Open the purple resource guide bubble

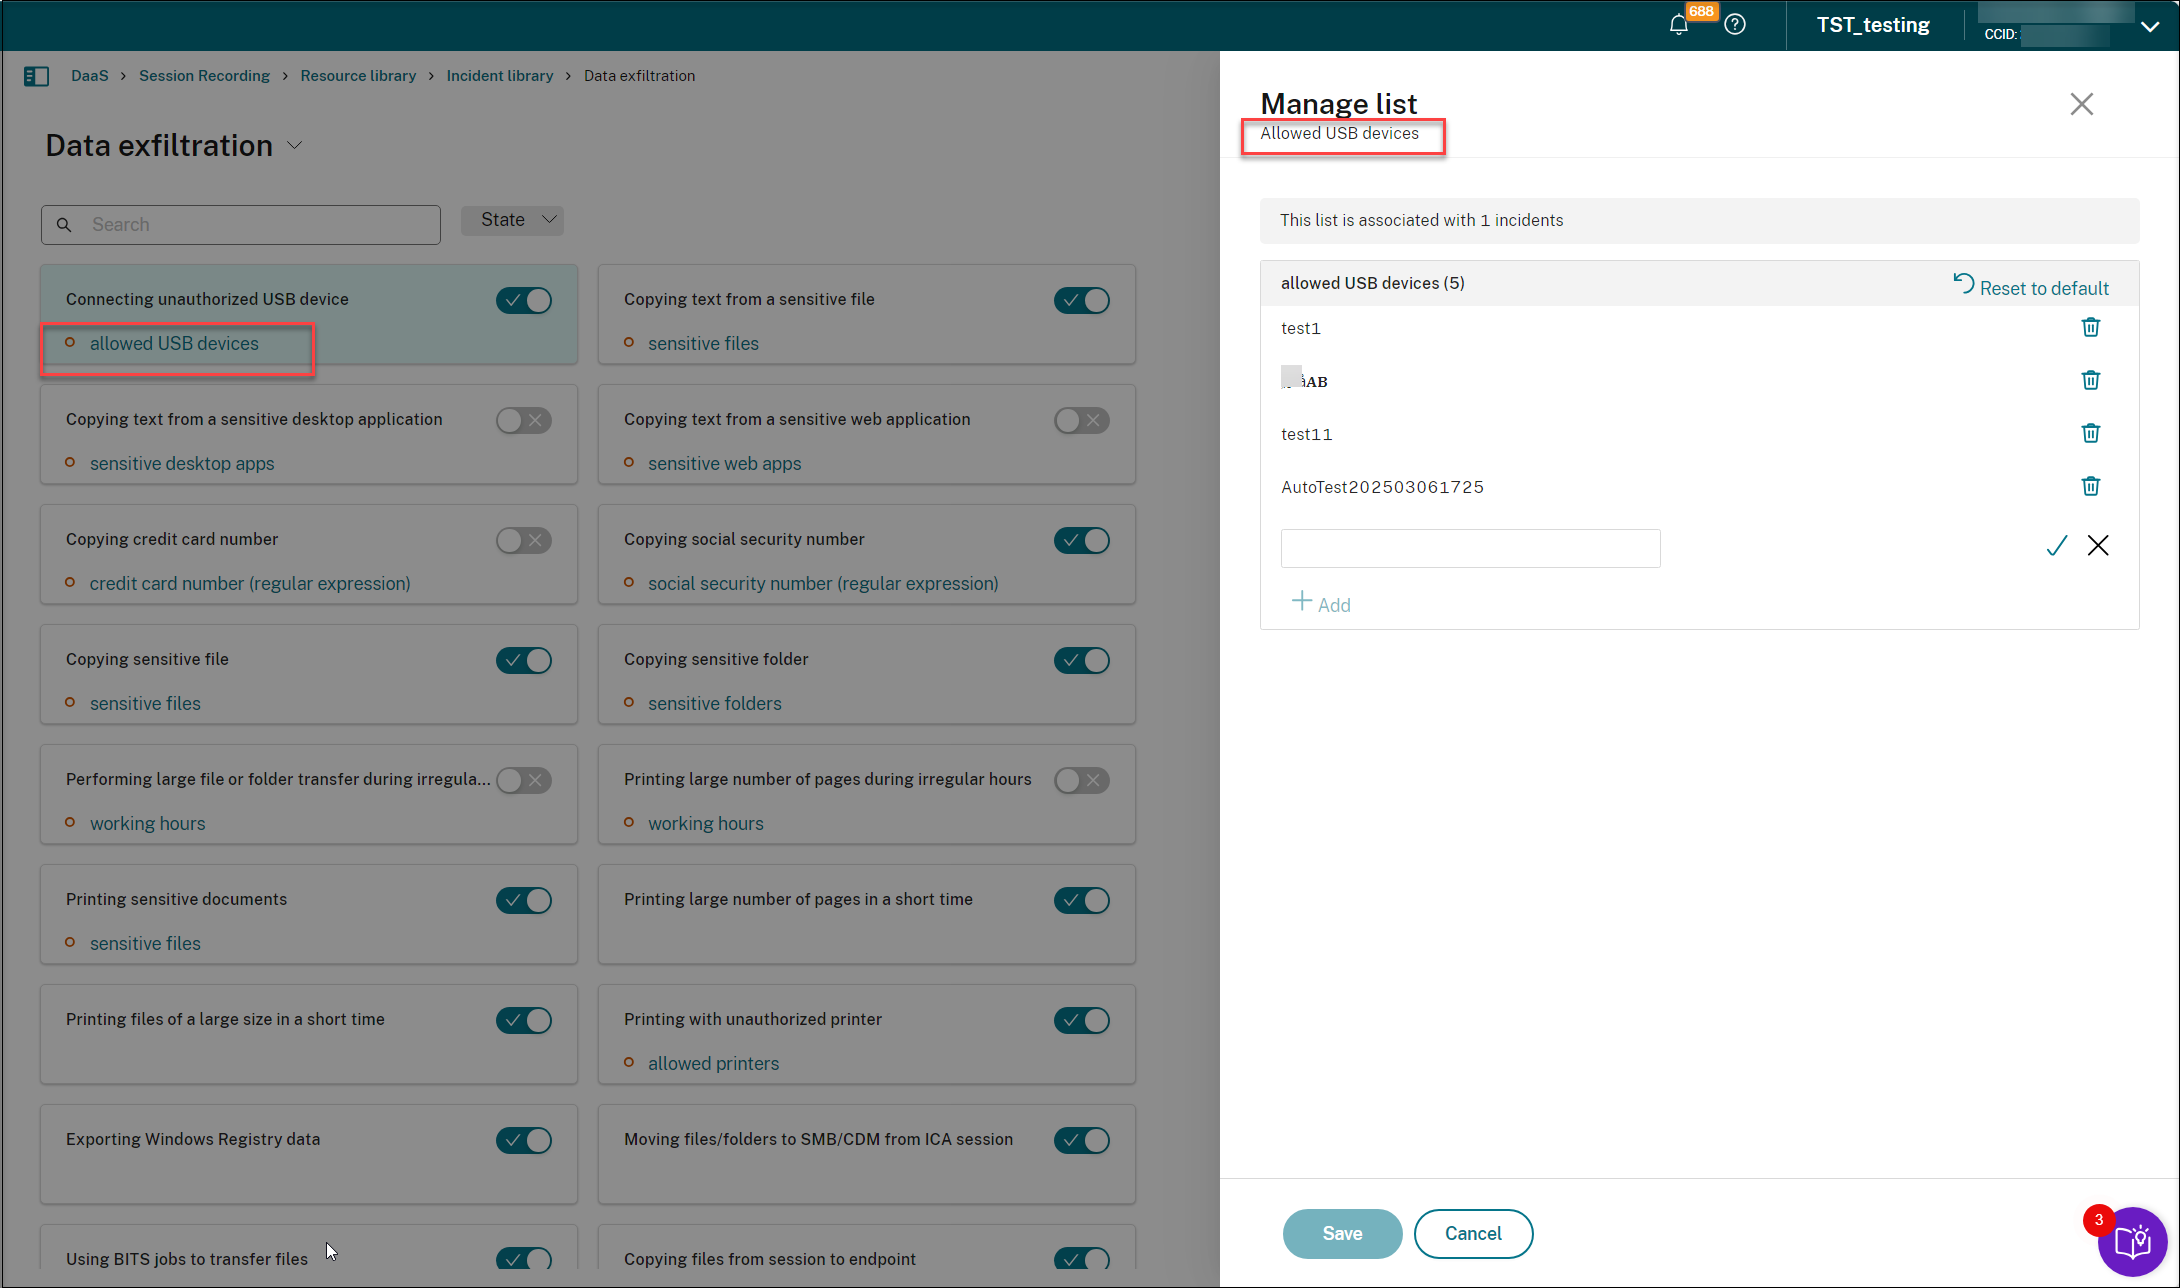(2132, 1242)
